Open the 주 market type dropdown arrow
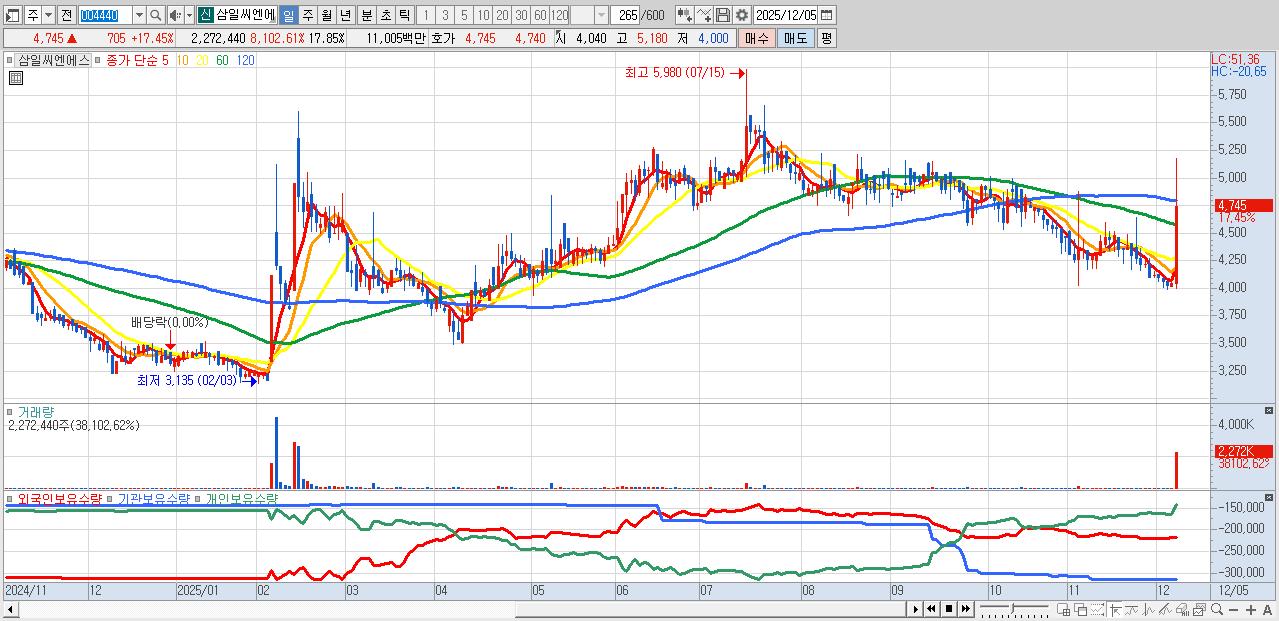The image size is (1279, 621). [48, 15]
